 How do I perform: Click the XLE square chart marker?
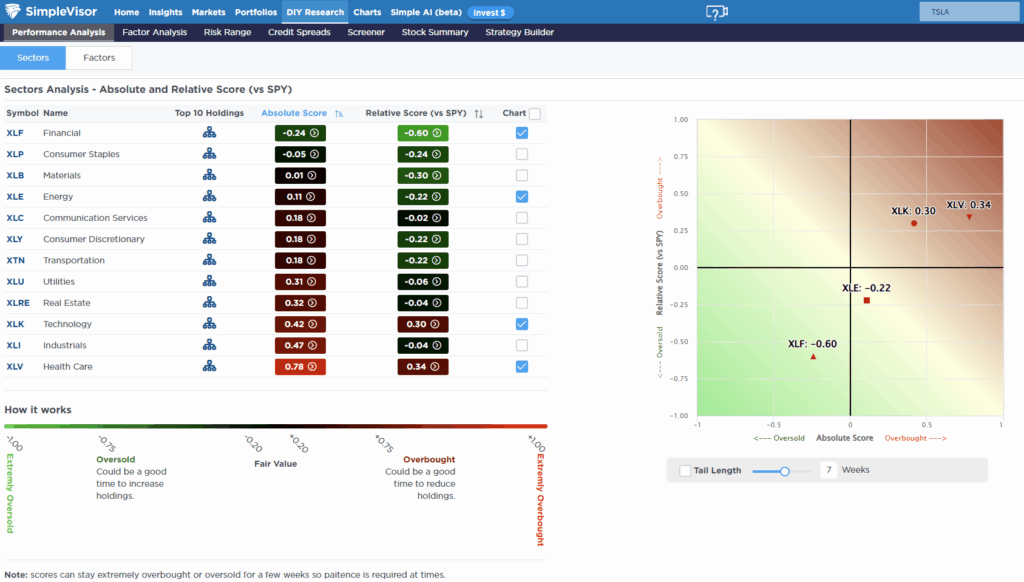tap(867, 300)
